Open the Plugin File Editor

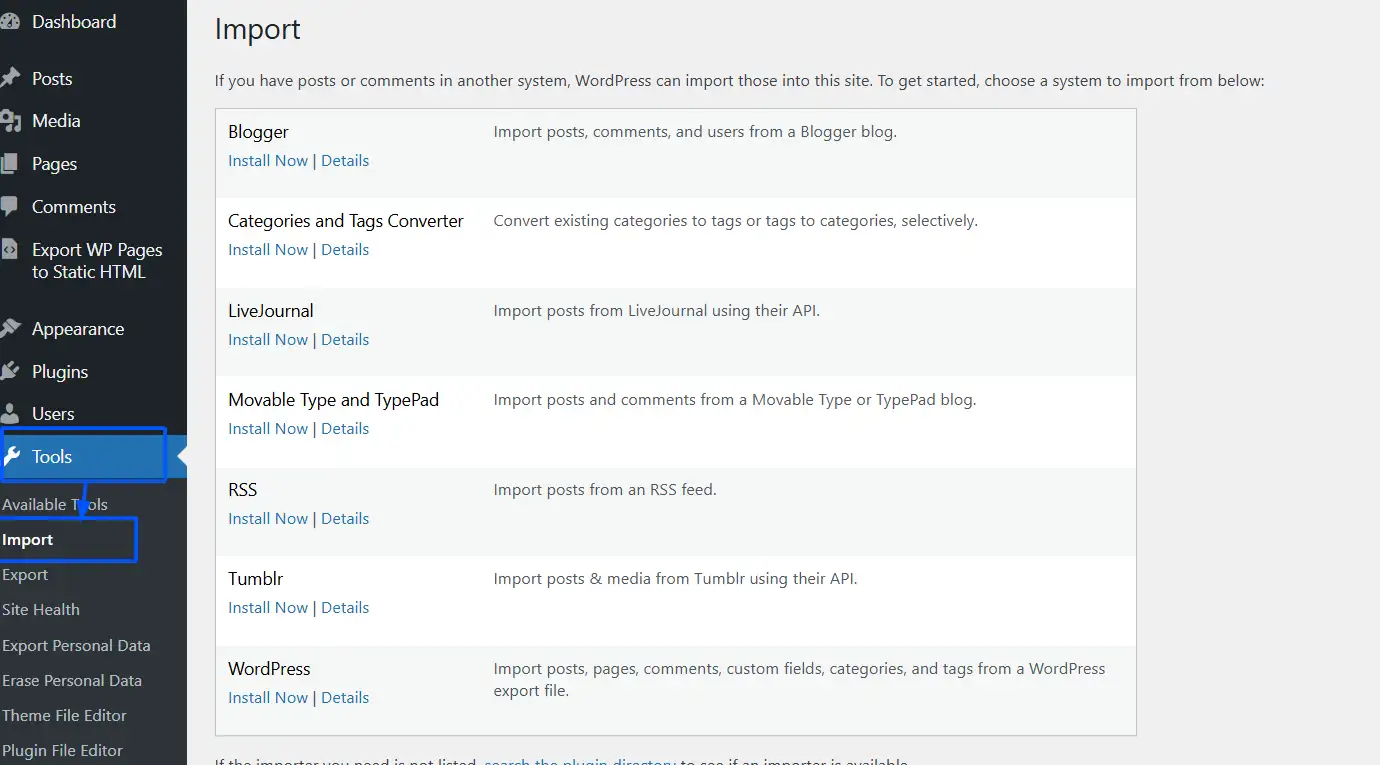[62, 751]
